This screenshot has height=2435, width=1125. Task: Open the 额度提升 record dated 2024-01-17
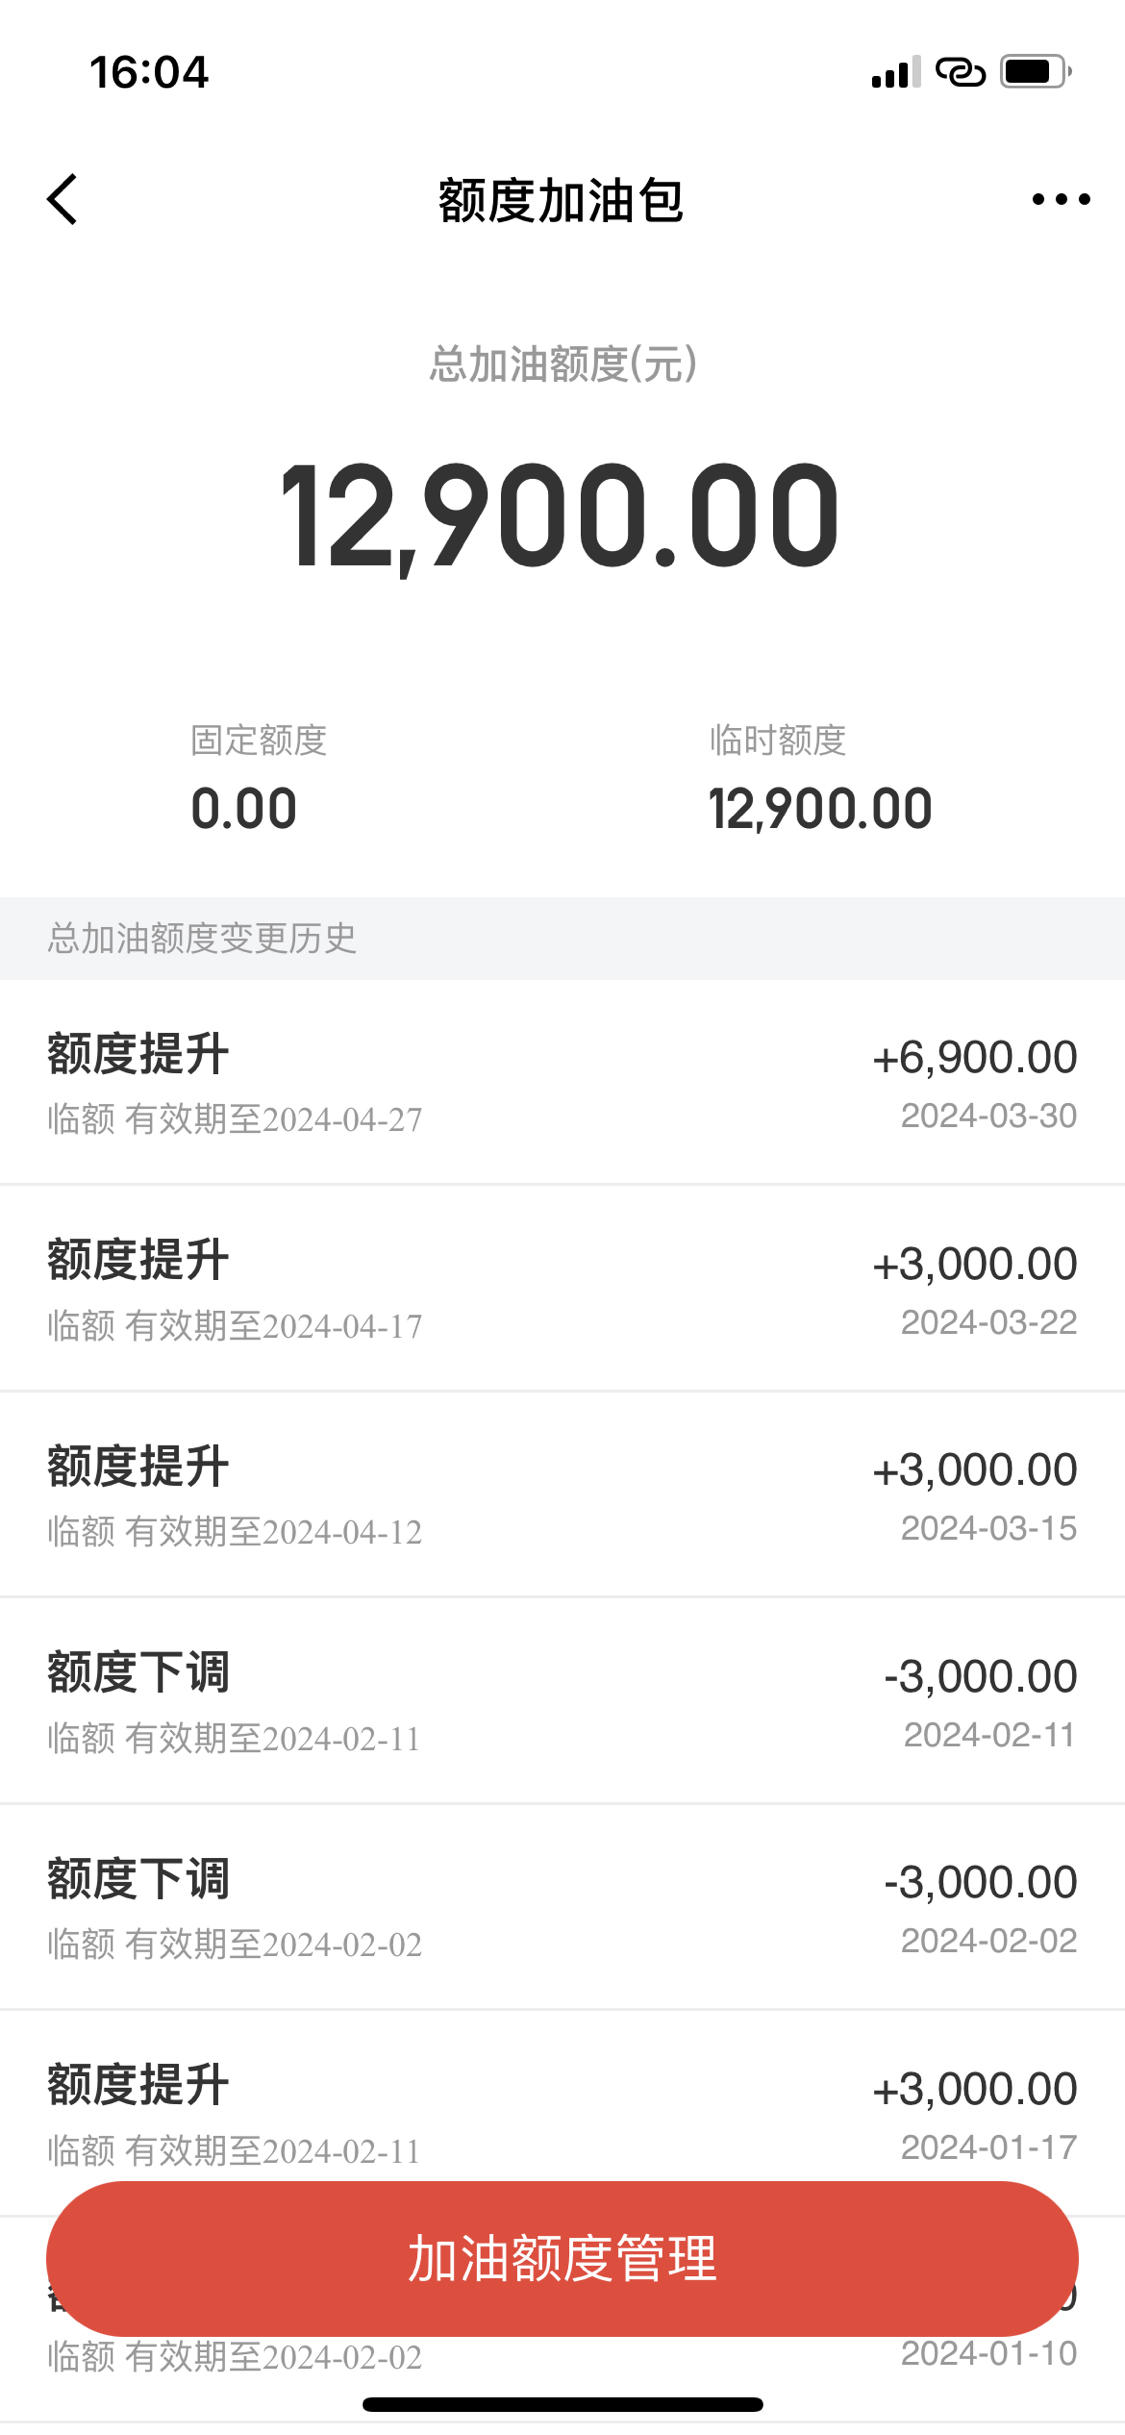coord(562,2114)
